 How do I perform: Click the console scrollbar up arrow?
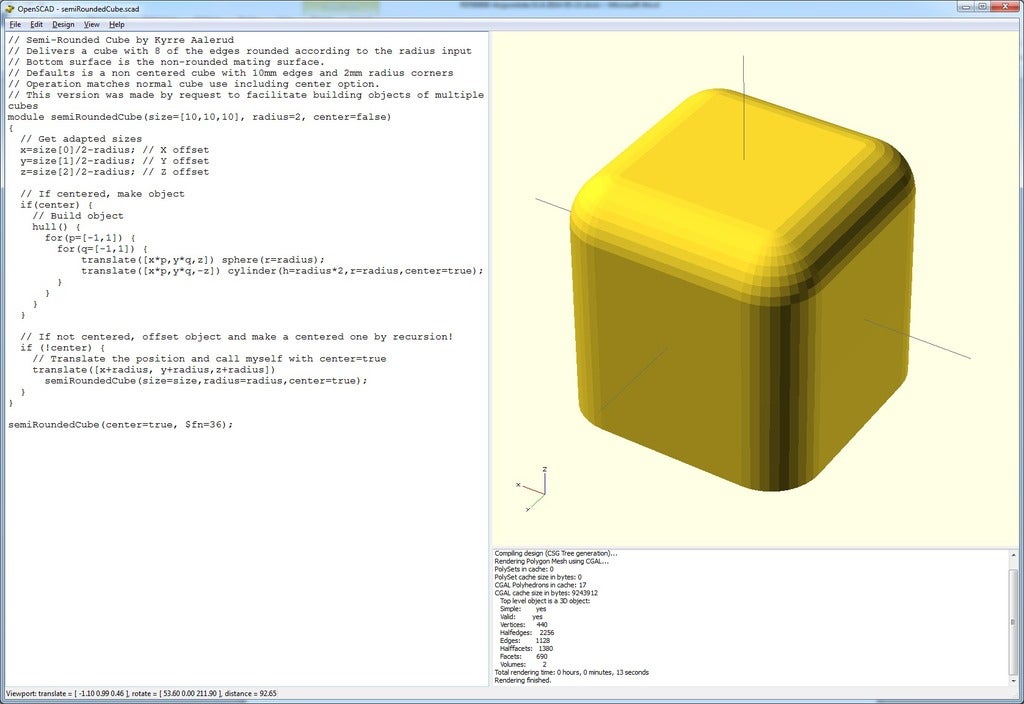coord(1013,555)
